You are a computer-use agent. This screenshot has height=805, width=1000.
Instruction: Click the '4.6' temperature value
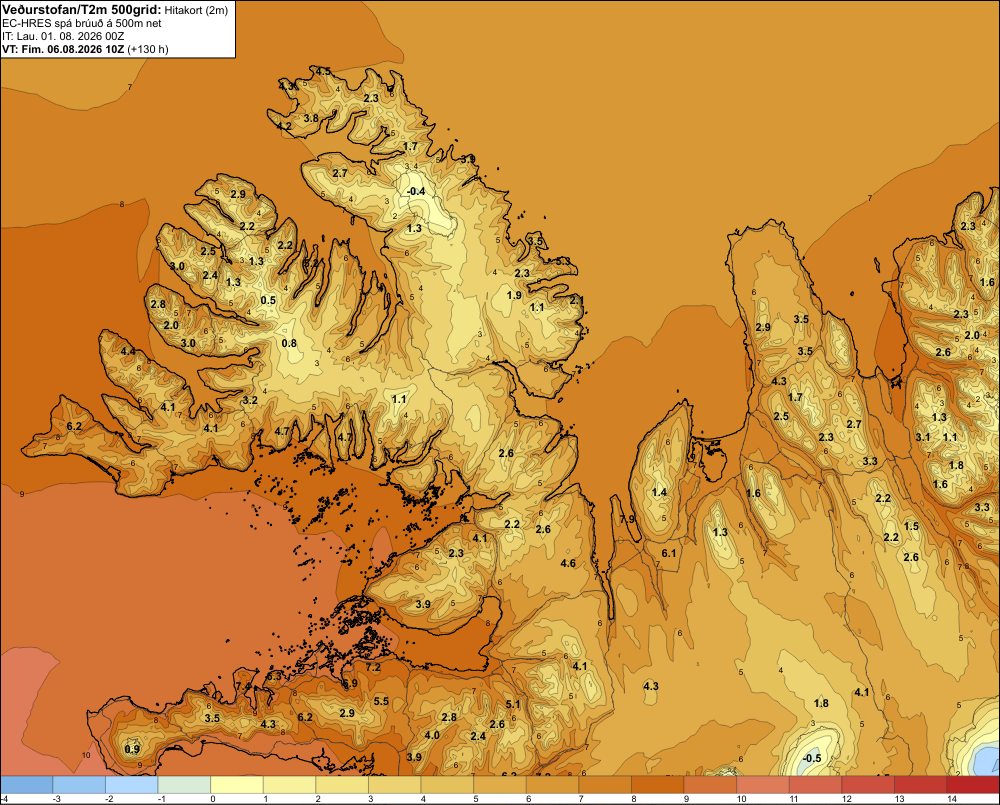568,563
